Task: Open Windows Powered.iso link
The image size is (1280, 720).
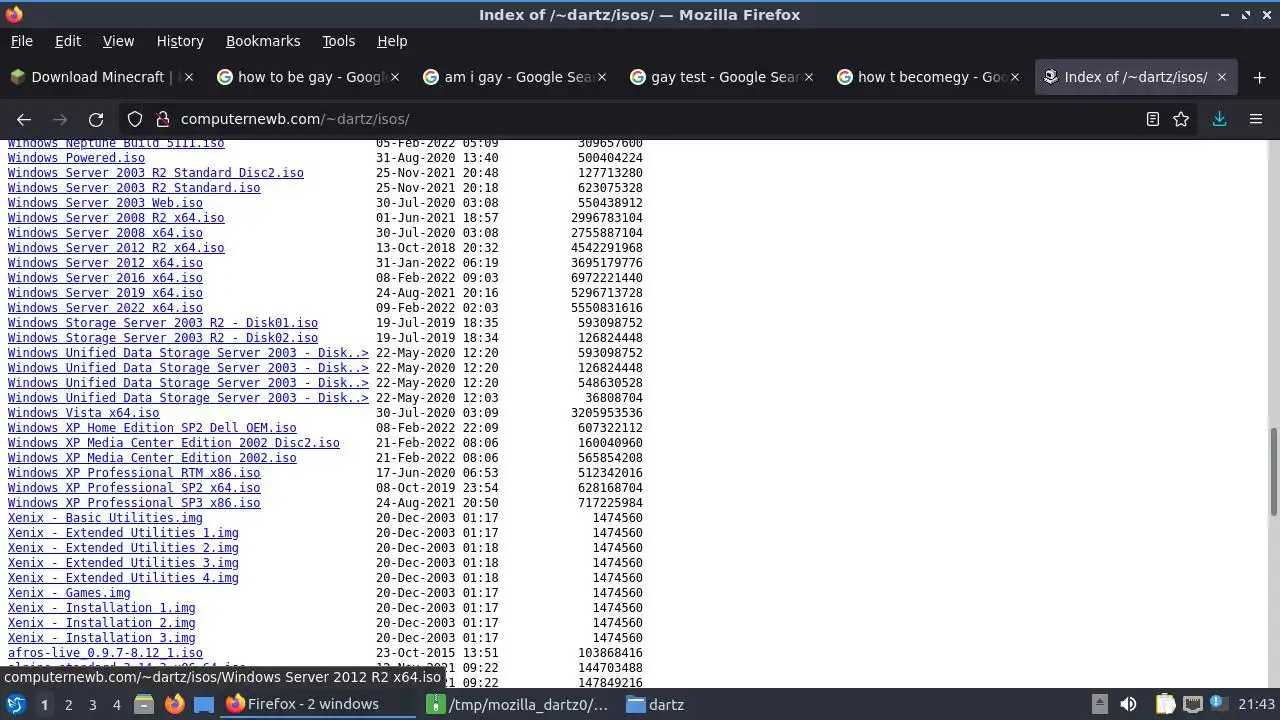Action: click(76, 158)
